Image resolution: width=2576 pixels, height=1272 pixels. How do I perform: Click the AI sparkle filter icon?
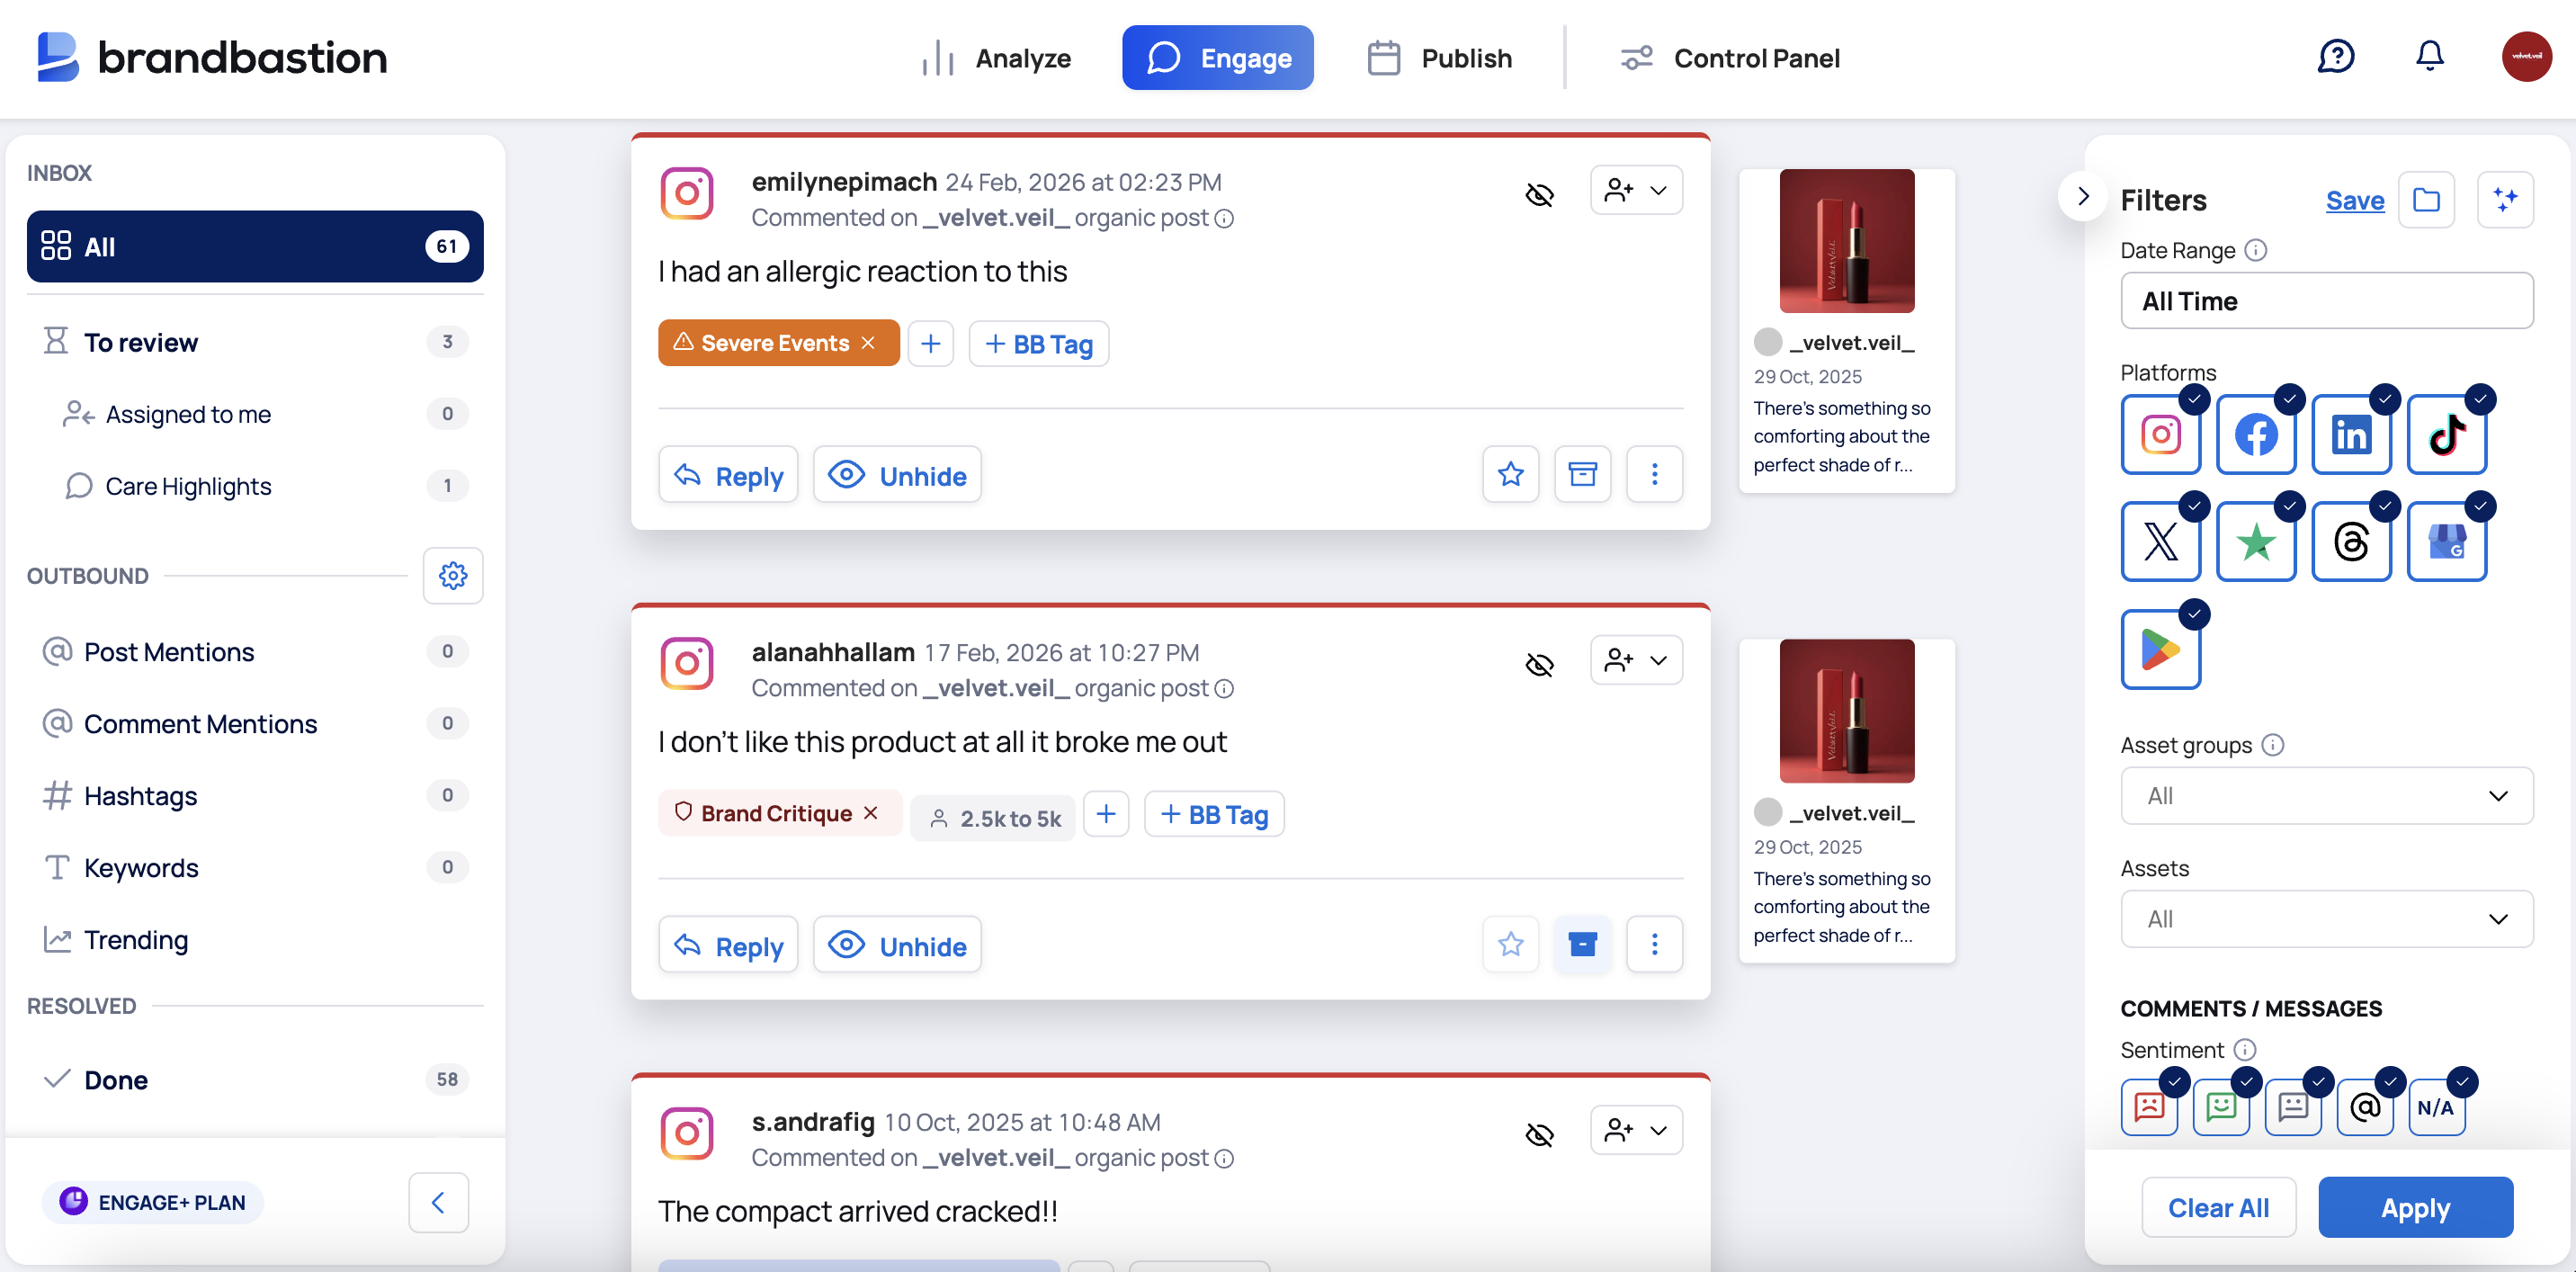pyautogui.click(x=2505, y=200)
